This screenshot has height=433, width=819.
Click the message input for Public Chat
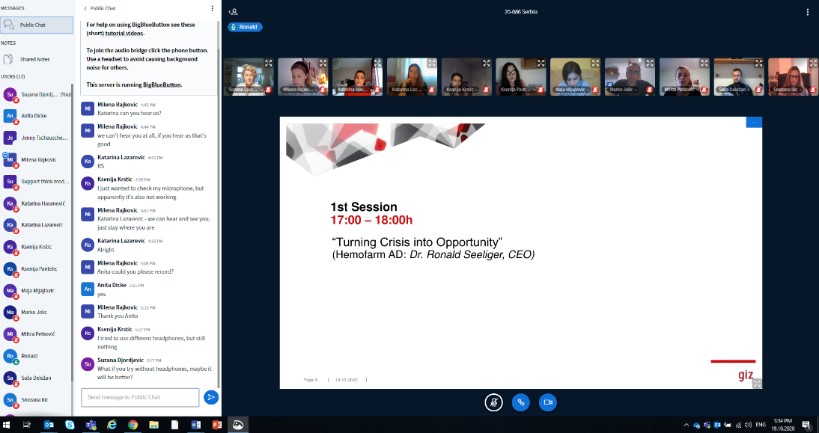[x=140, y=397]
